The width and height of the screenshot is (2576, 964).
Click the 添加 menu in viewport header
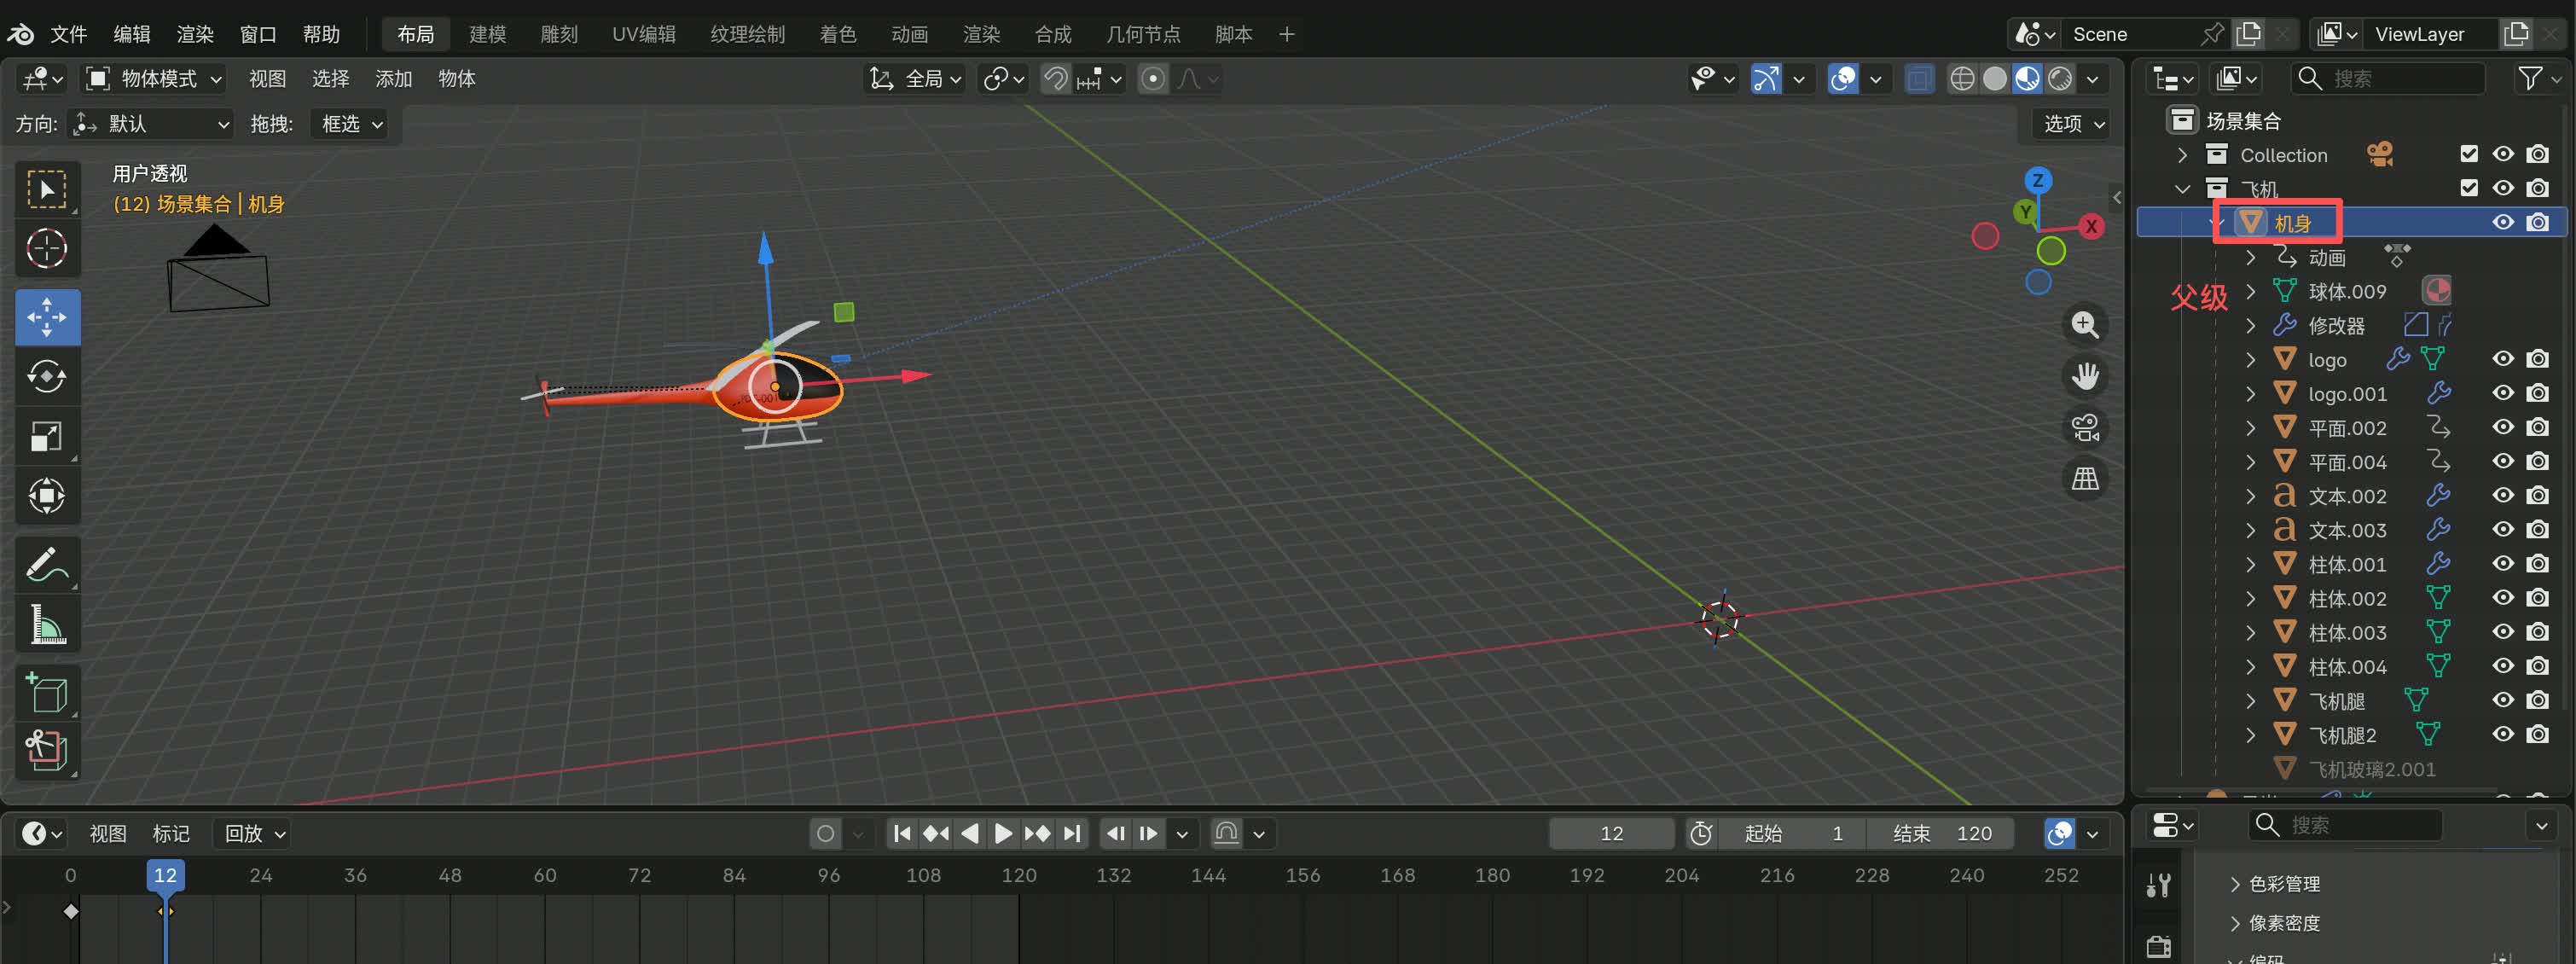(393, 79)
